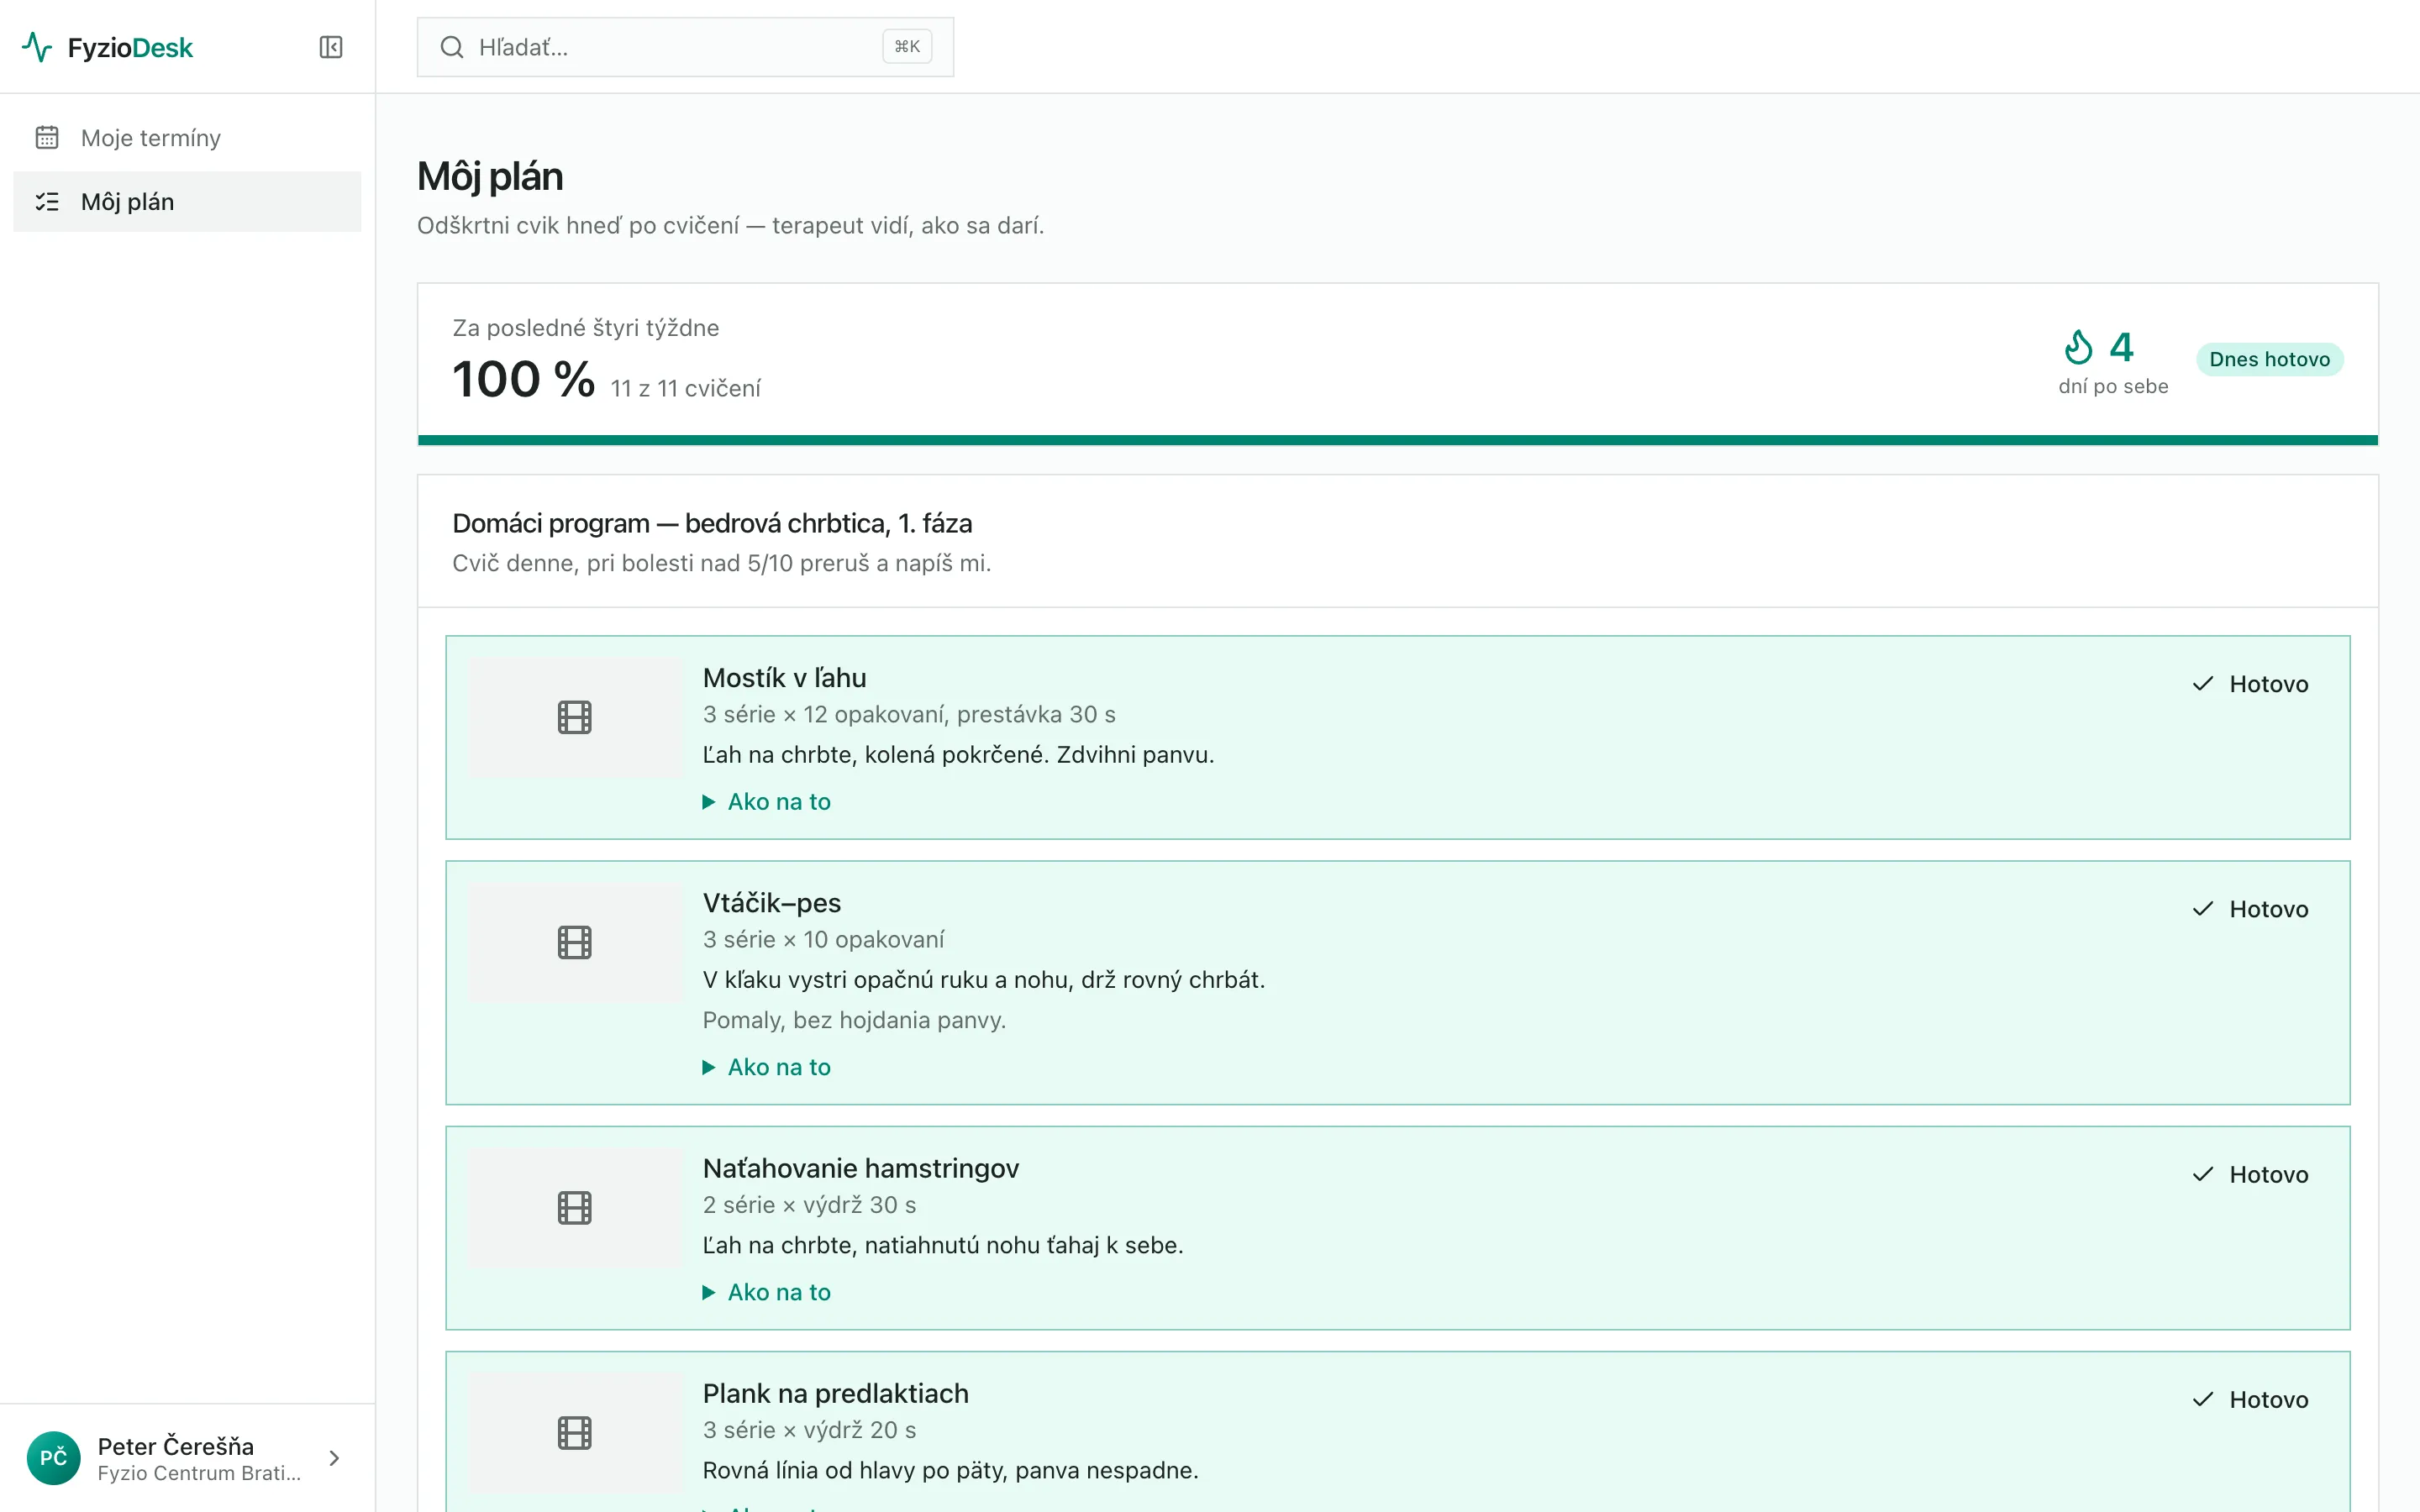Open the Mostík v ľahu video thumbnail
Image resolution: width=2420 pixels, height=1512 pixels.
575,717
